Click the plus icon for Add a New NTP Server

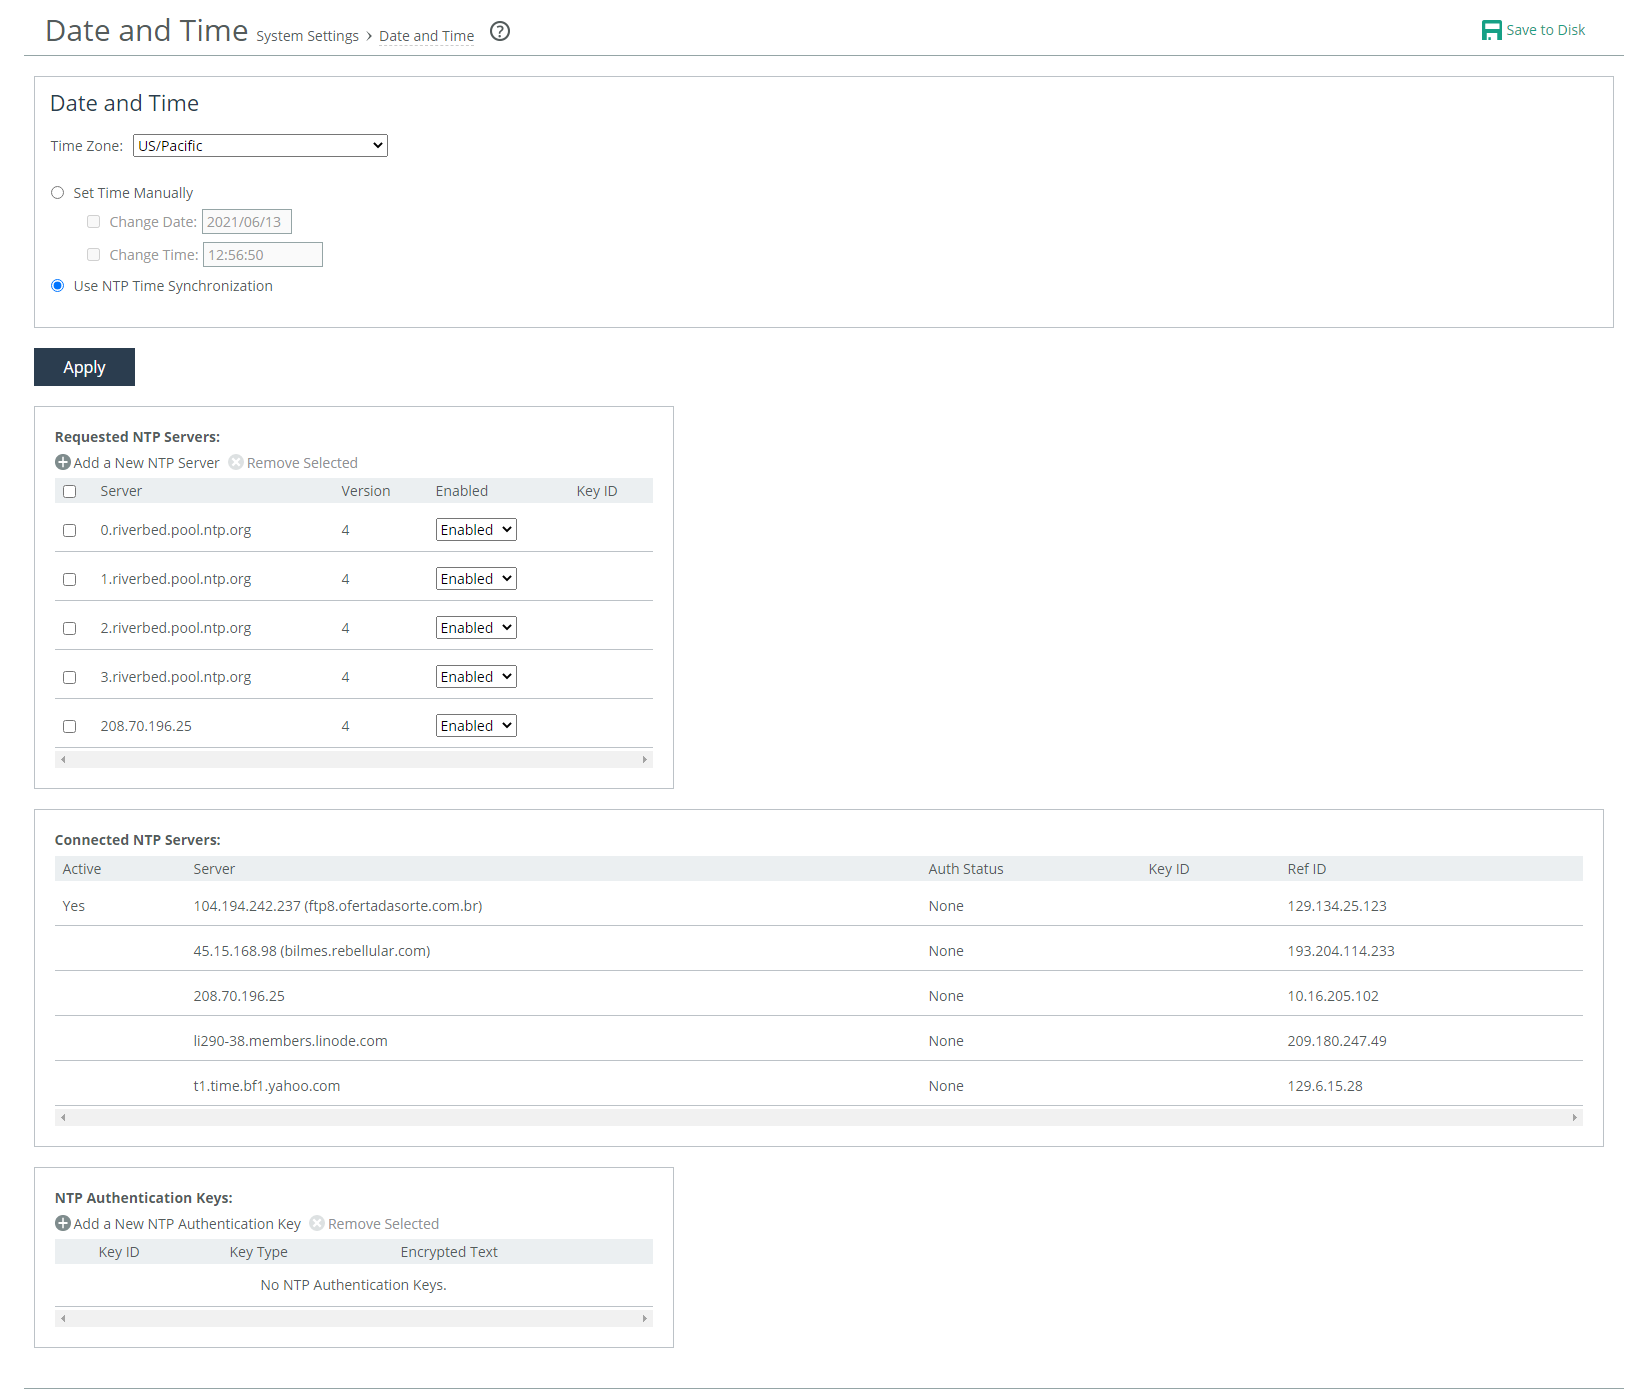(x=63, y=463)
